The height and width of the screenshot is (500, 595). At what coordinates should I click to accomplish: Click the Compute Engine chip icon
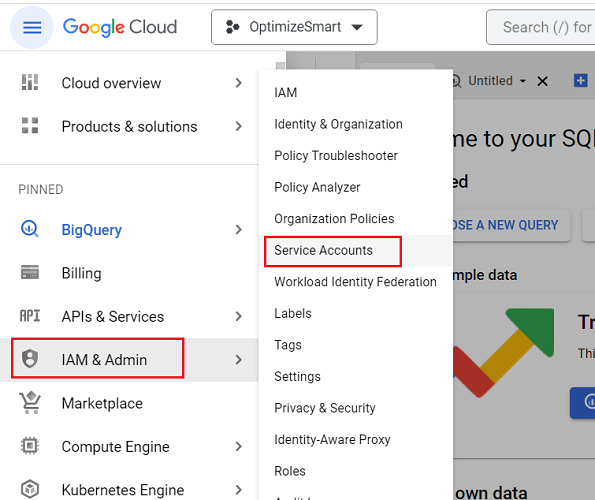coord(30,446)
